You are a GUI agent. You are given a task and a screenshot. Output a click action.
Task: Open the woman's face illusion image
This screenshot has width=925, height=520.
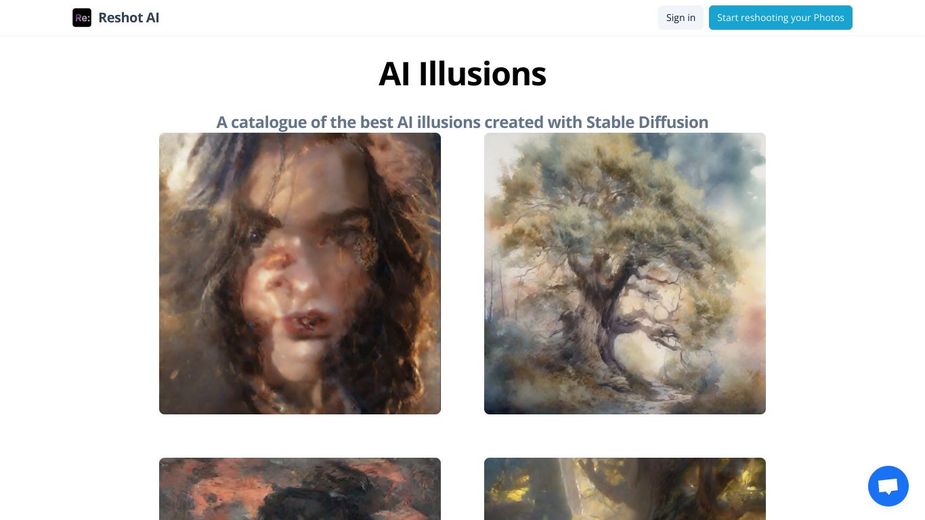pyautogui.click(x=300, y=273)
